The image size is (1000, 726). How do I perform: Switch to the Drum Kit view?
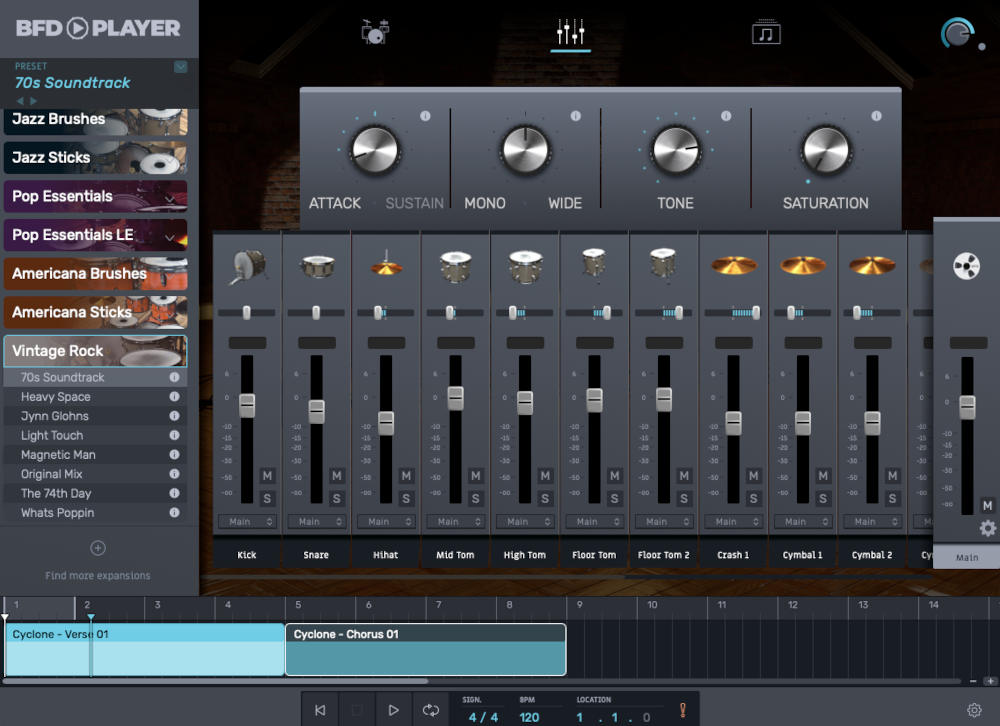(x=374, y=31)
